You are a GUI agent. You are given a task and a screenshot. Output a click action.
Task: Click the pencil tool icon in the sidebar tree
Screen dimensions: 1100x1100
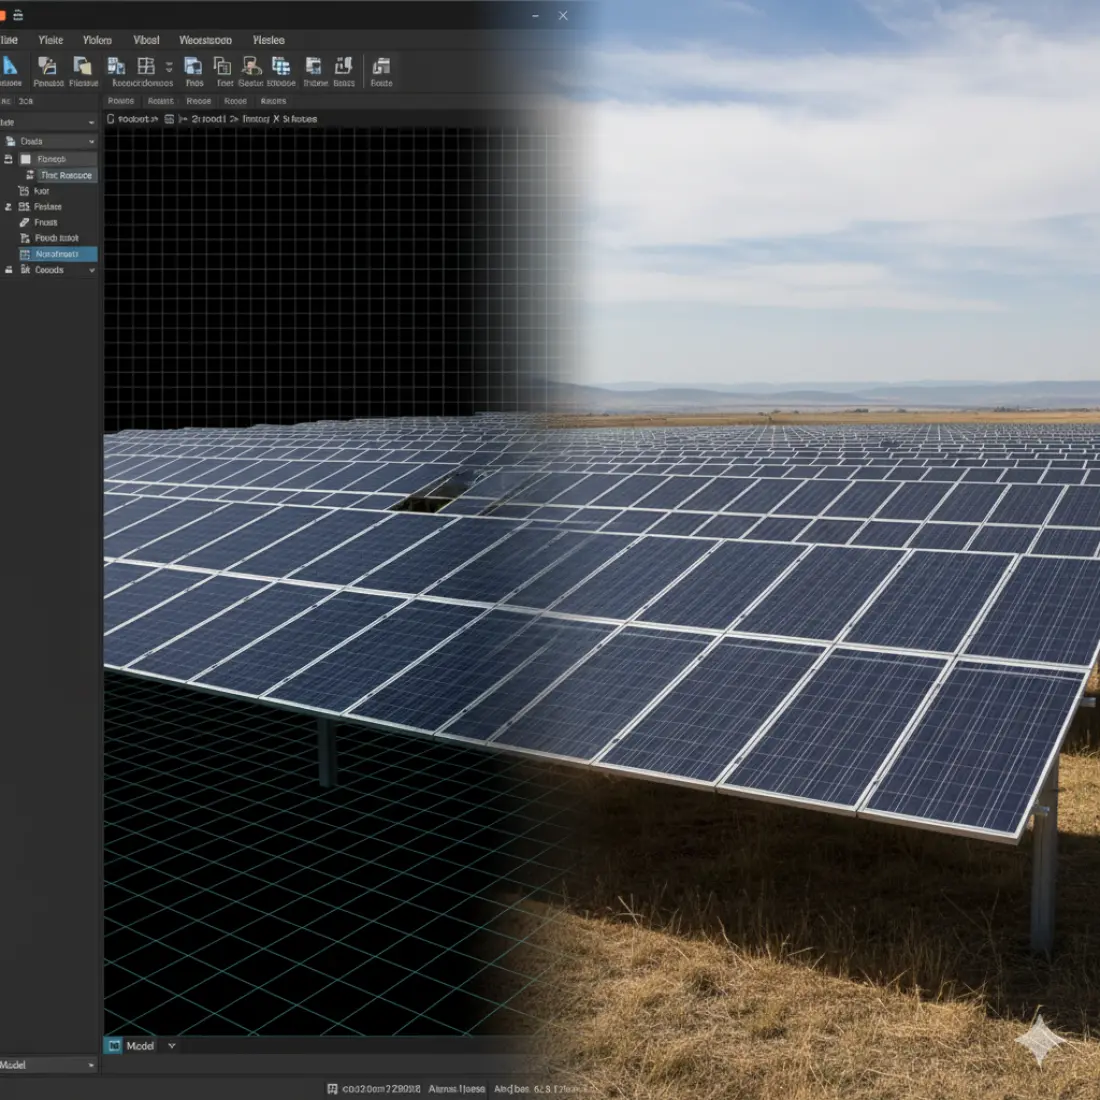click(25, 222)
